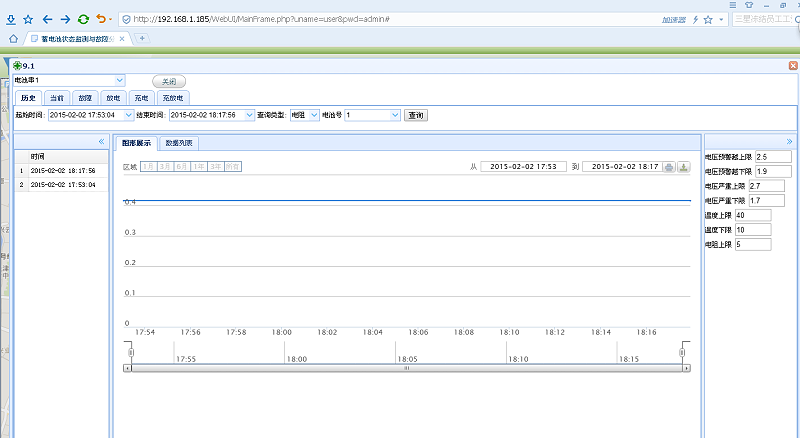Close the 9.1 panel with the X icon
800x438 pixels.
(x=793, y=66)
